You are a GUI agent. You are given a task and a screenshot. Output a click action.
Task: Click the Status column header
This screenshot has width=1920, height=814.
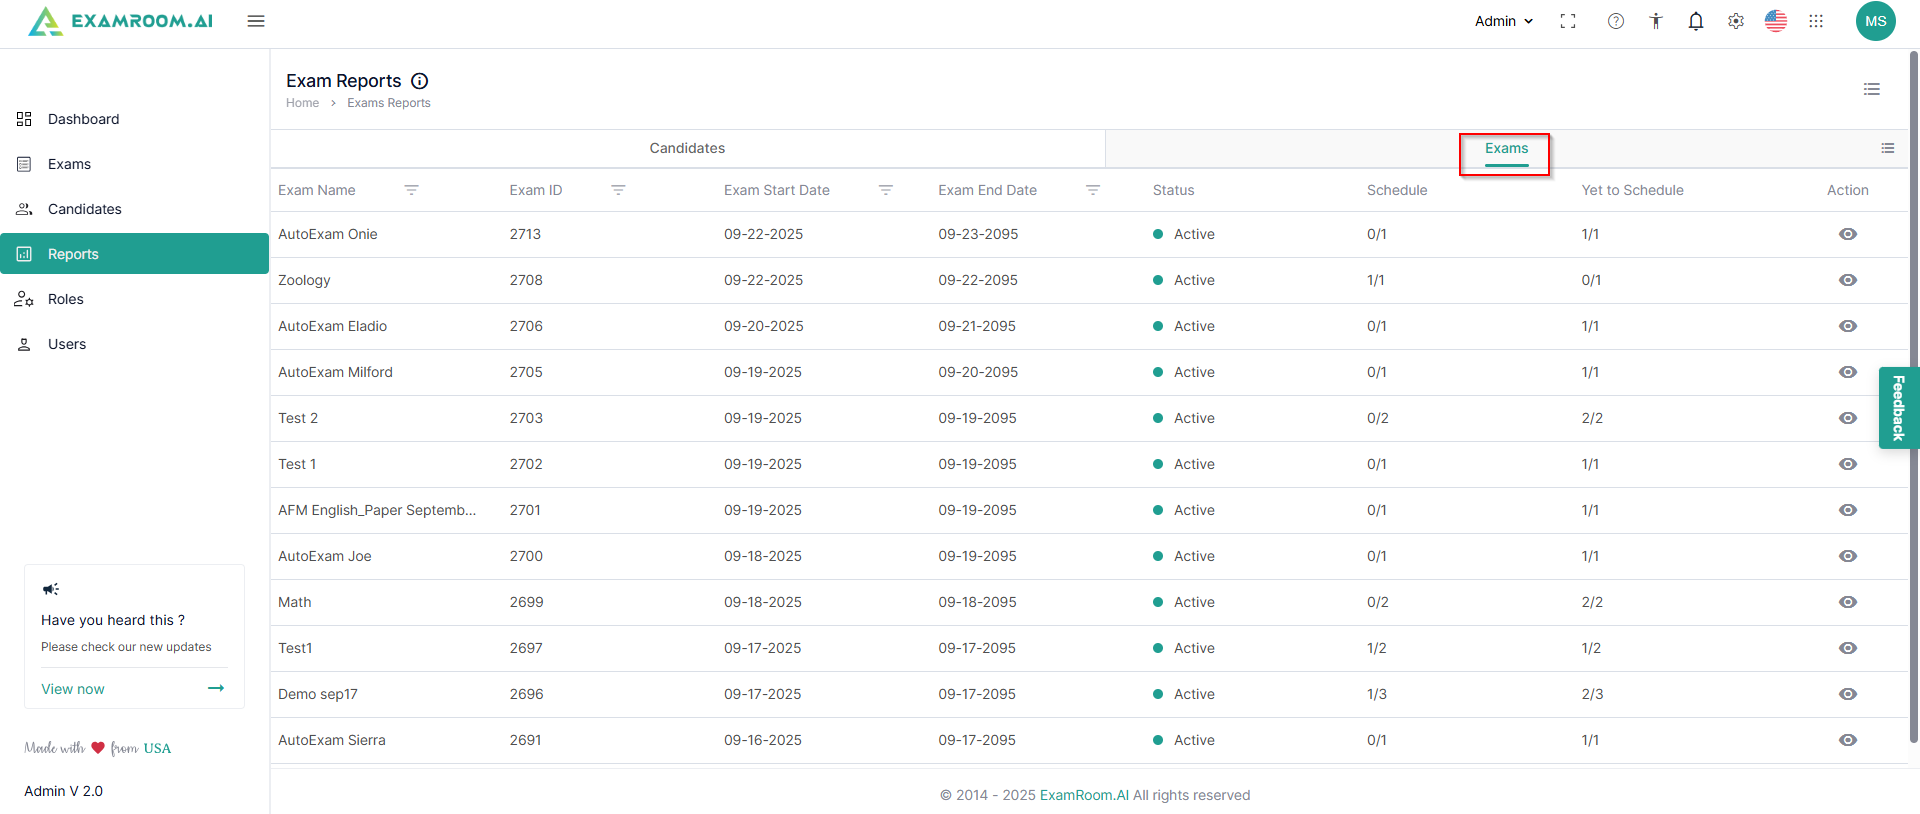click(x=1174, y=190)
